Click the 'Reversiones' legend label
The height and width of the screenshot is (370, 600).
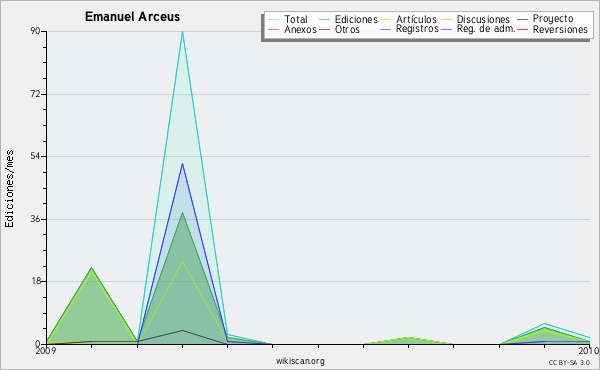point(560,29)
